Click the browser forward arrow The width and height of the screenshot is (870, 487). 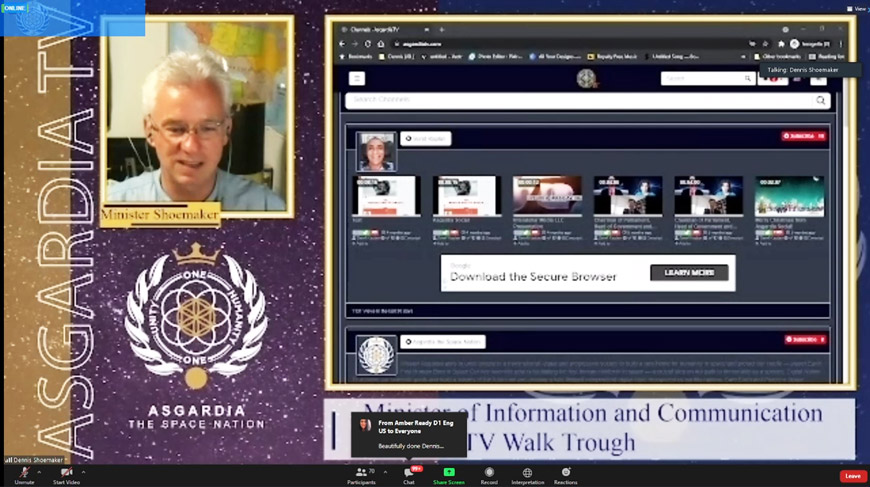(355, 44)
